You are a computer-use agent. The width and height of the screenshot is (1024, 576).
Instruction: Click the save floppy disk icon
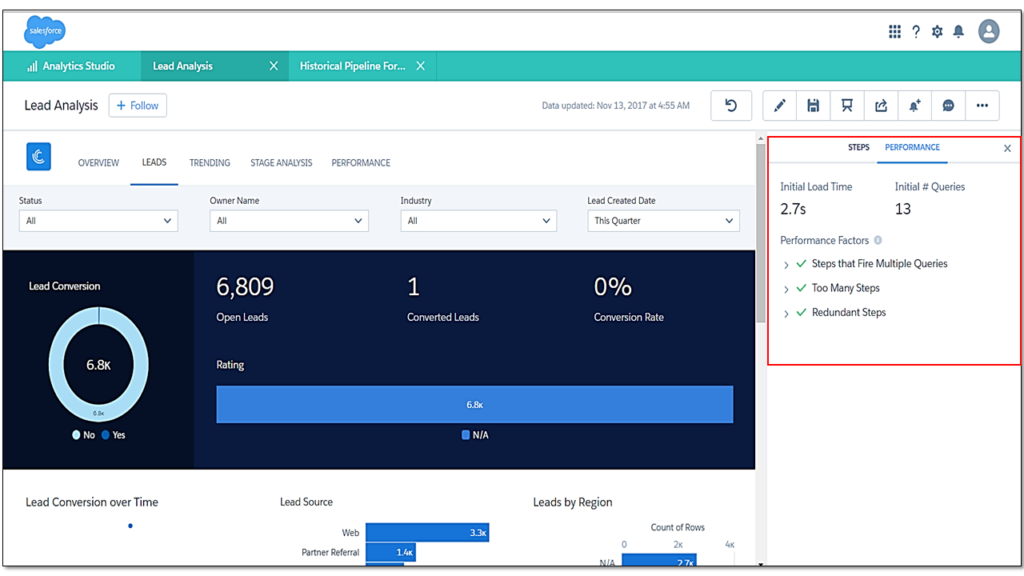(813, 106)
